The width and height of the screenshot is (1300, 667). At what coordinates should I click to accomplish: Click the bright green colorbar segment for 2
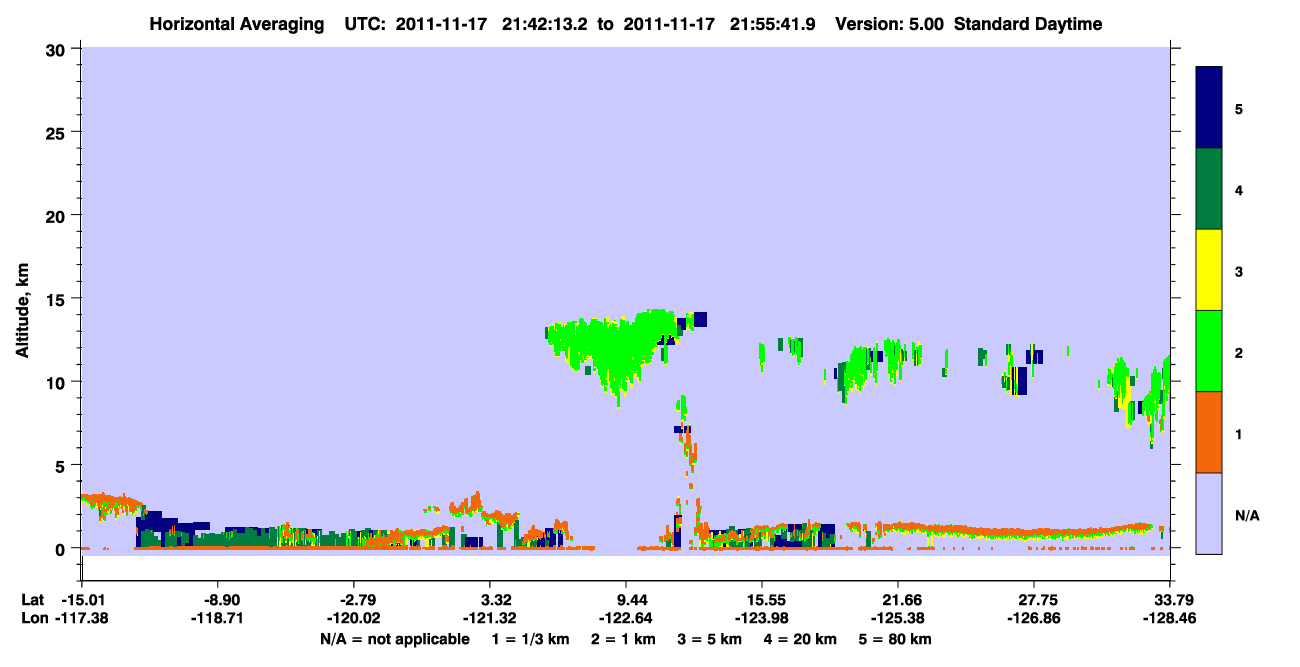coord(1209,351)
